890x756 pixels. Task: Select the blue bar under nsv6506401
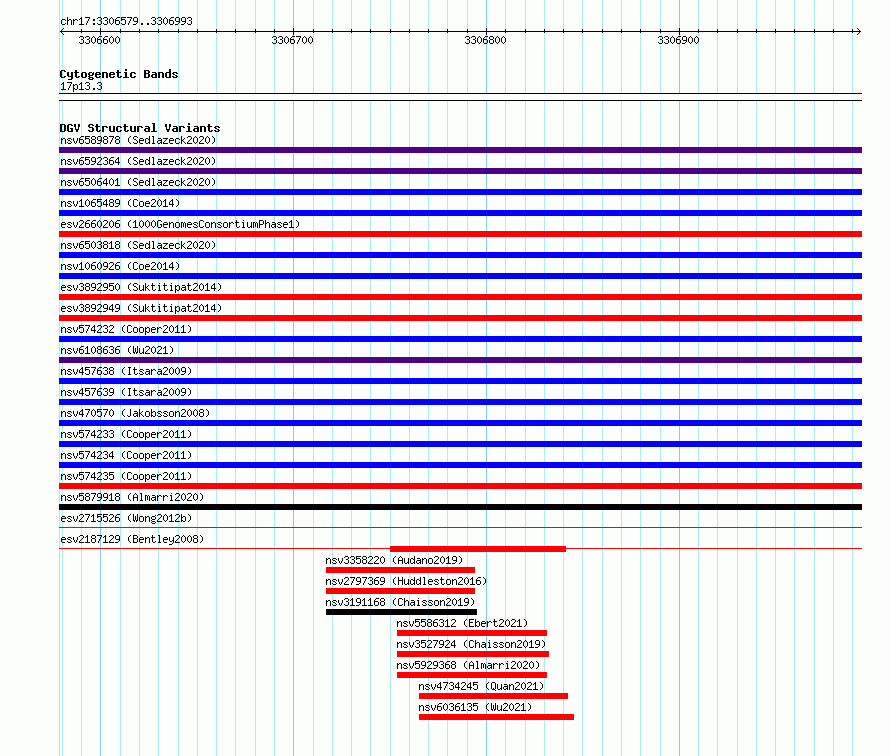coord(460,192)
